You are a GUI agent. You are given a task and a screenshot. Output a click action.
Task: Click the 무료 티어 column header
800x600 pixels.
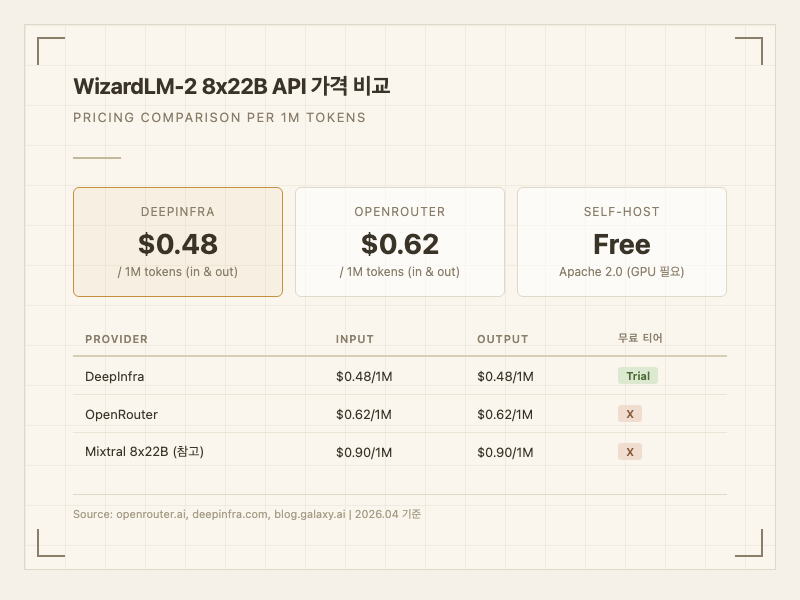[640, 339]
